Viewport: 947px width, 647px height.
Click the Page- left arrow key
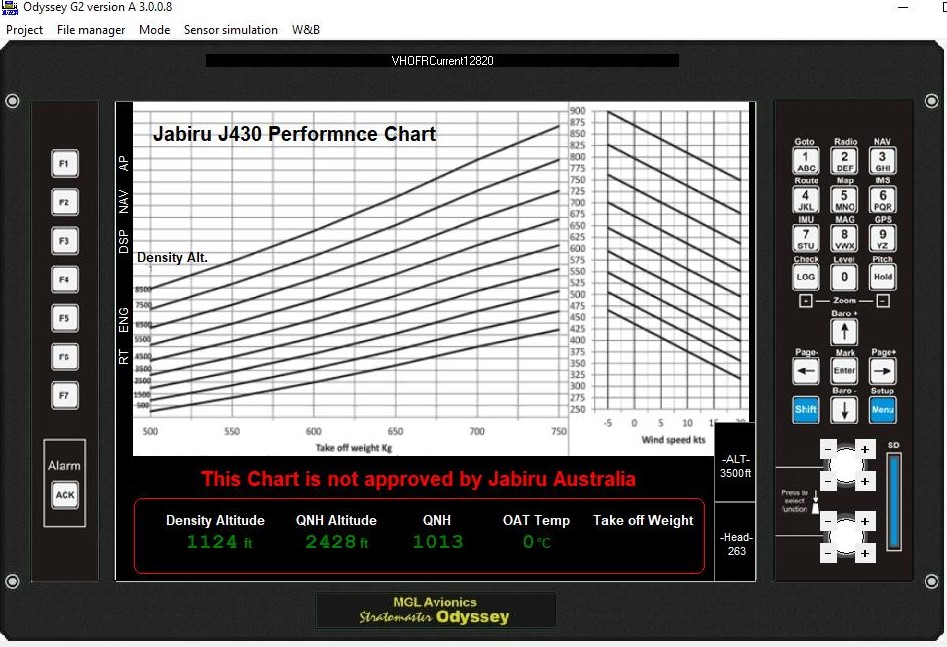coord(806,371)
